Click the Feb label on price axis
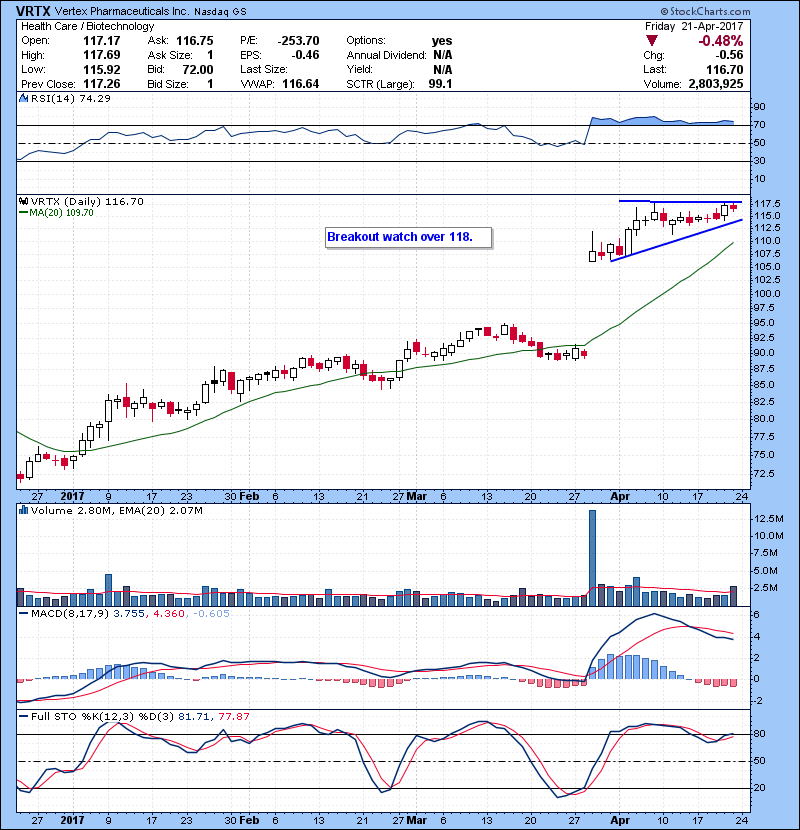Viewport: 800px width, 830px height. (x=249, y=496)
